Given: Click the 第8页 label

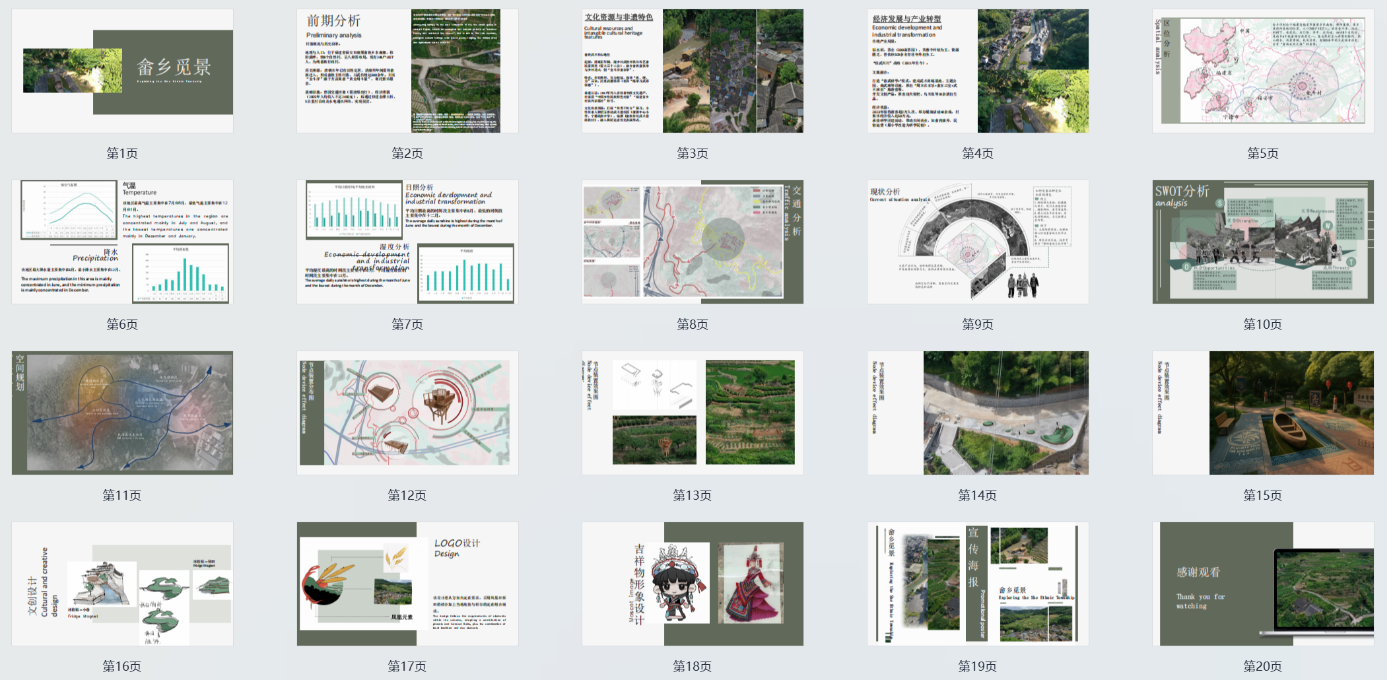Looking at the screenshot, I should pyautogui.click(x=693, y=325).
